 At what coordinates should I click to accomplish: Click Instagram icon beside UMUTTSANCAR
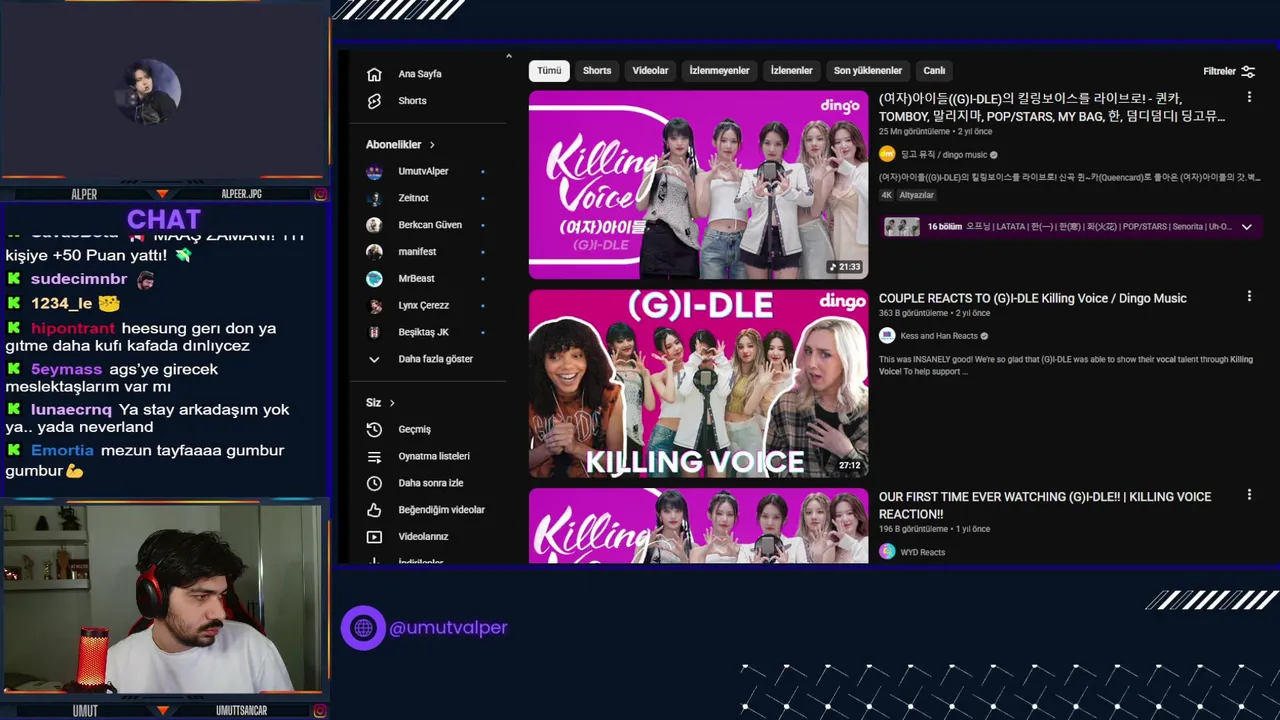click(320, 711)
